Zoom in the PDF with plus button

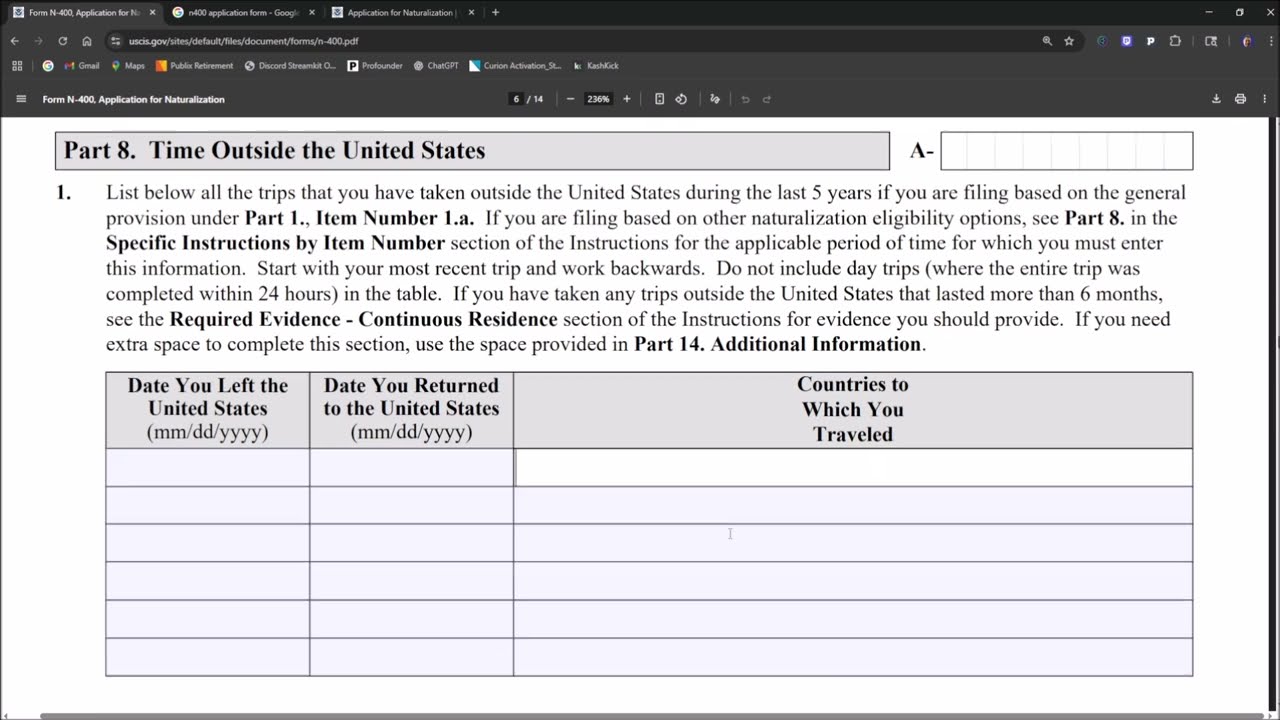[627, 99]
